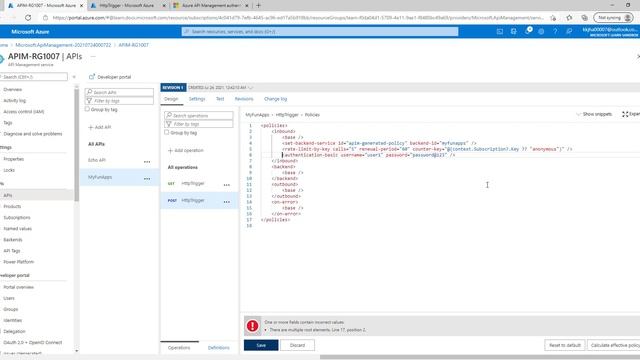This screenshot has height=360, width=640.
Task: Open browser Collections icon
Action: 584,18
